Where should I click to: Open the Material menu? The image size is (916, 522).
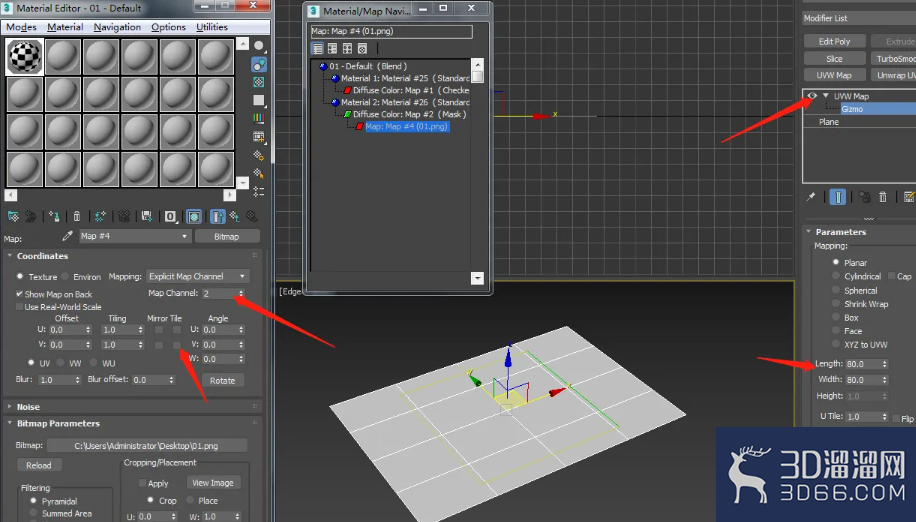[x=65, y=27]
